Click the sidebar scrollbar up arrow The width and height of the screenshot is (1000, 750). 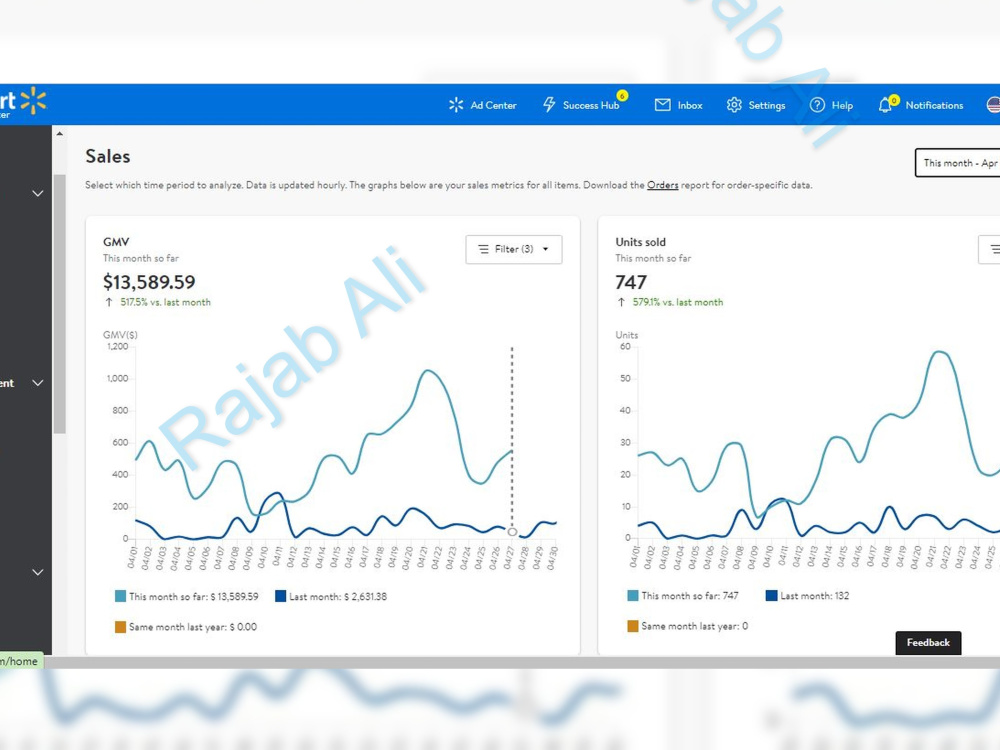point(59,134)
